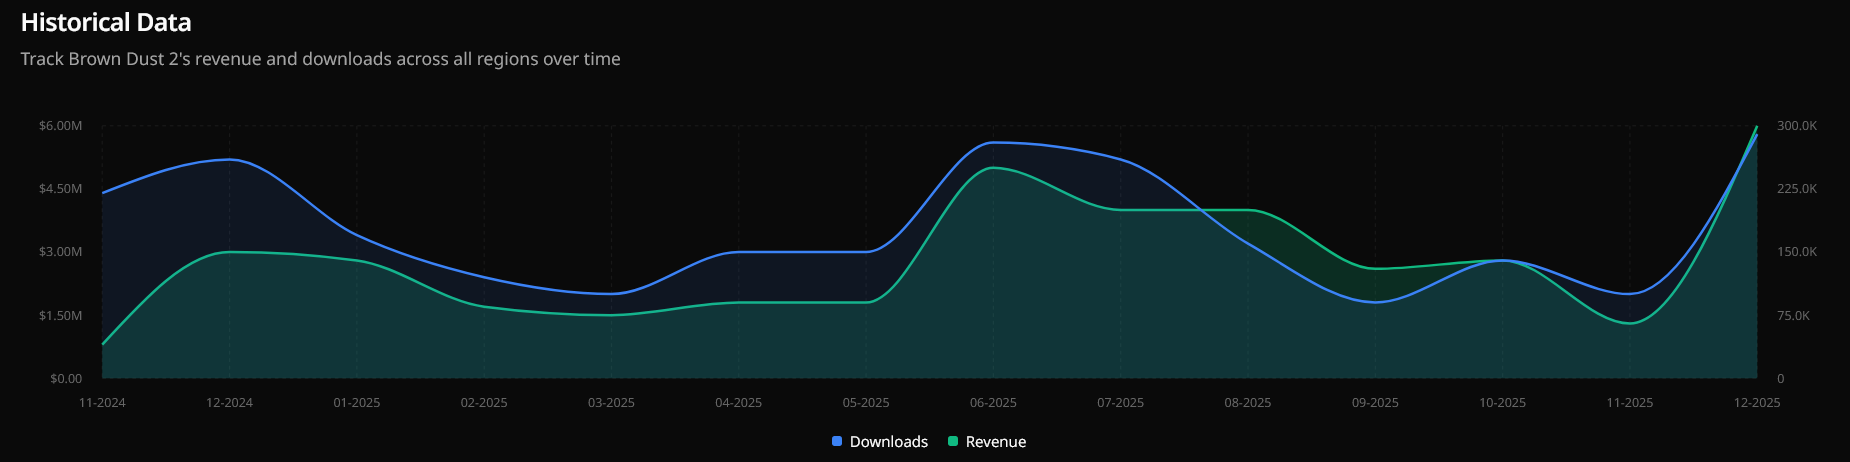
Task: Click the $4.50M revenue axis label
Action: 60,189
